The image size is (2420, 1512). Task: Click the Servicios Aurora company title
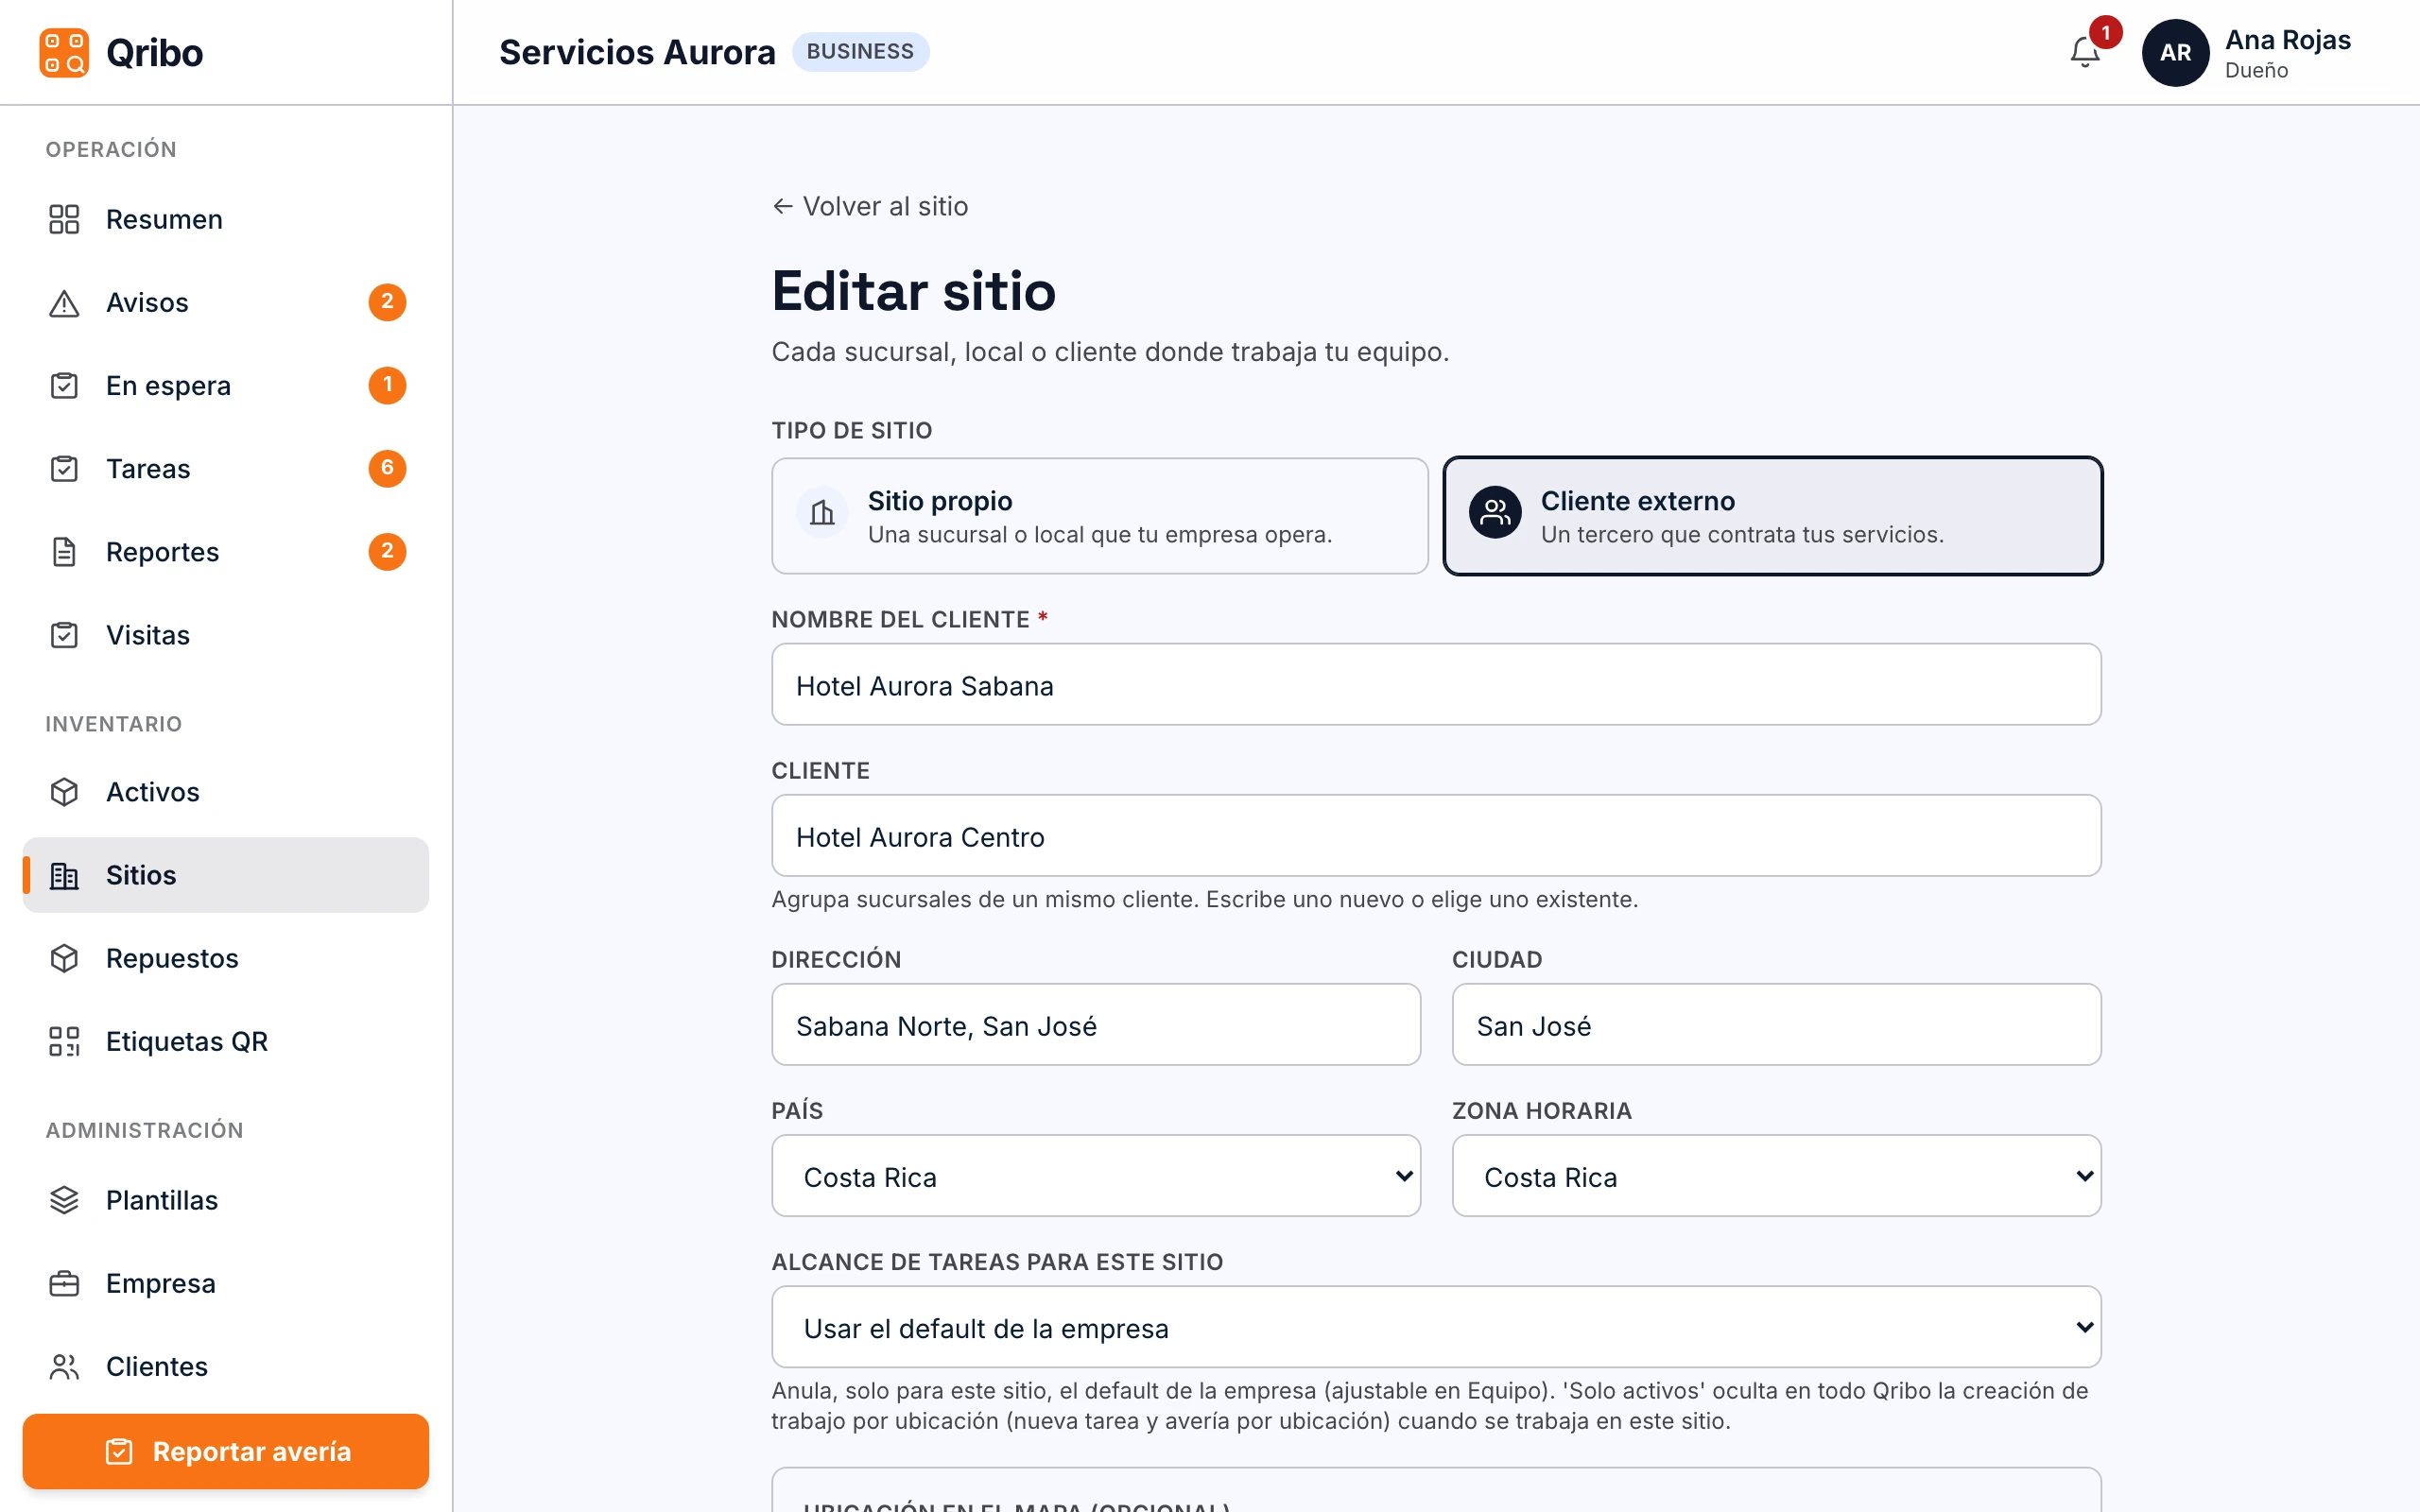637,52
